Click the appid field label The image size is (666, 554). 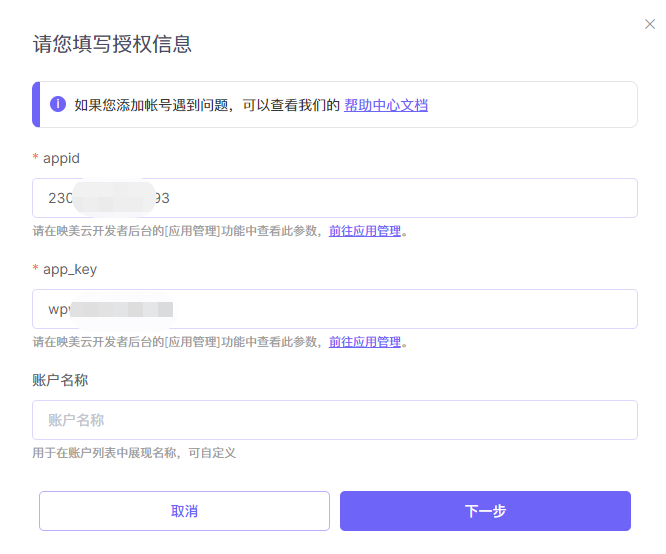61,158
